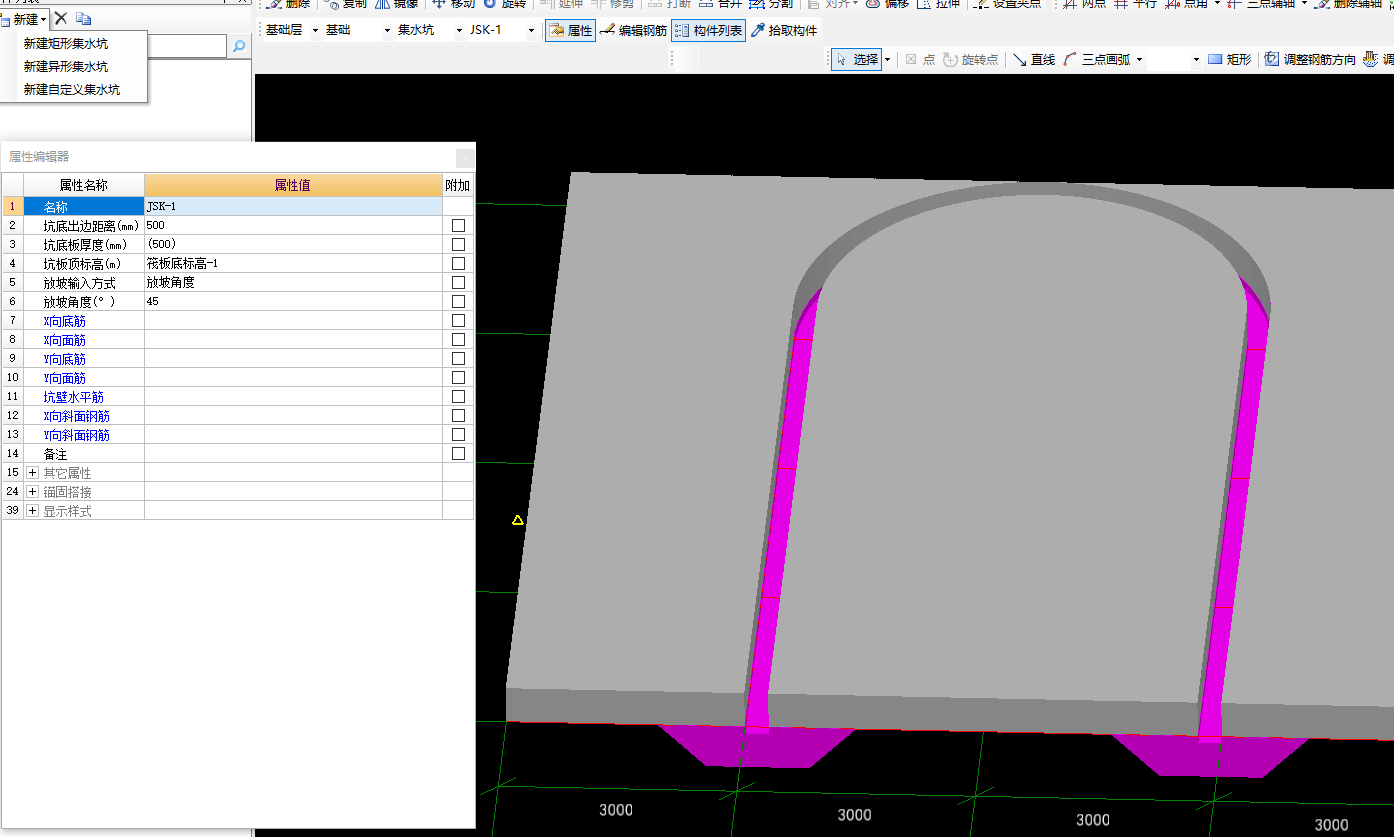Tick the 附加 checkbox for Y向底筋
The height and width of the screenshot is (837, 1394).
coord(458,359)
